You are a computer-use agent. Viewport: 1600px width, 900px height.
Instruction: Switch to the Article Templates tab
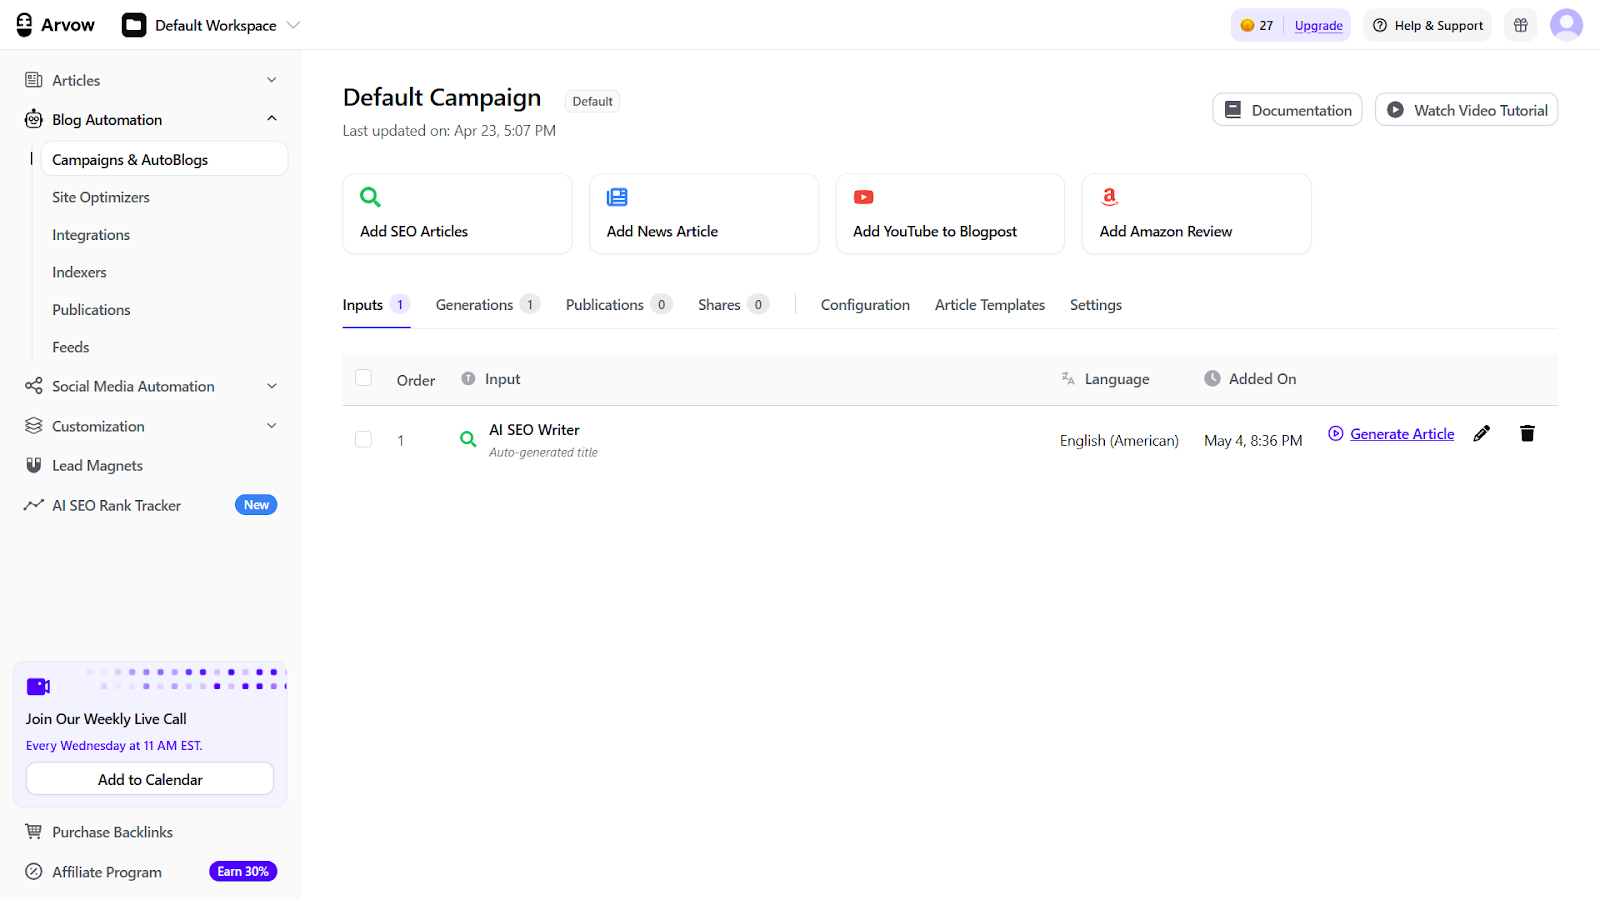click(989, 305)
